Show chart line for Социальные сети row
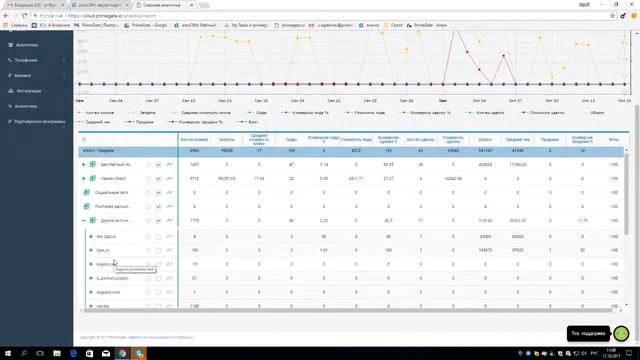The height and width of the screenshot is (360, 640). pos(169,192)
